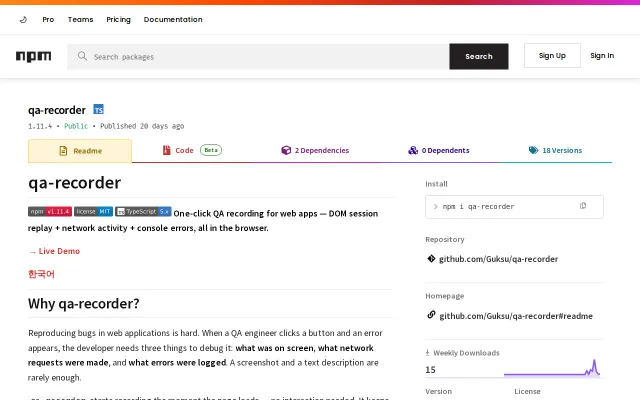
Task: Click the magnifying glass search icon
Action: [x=82, y=56]
